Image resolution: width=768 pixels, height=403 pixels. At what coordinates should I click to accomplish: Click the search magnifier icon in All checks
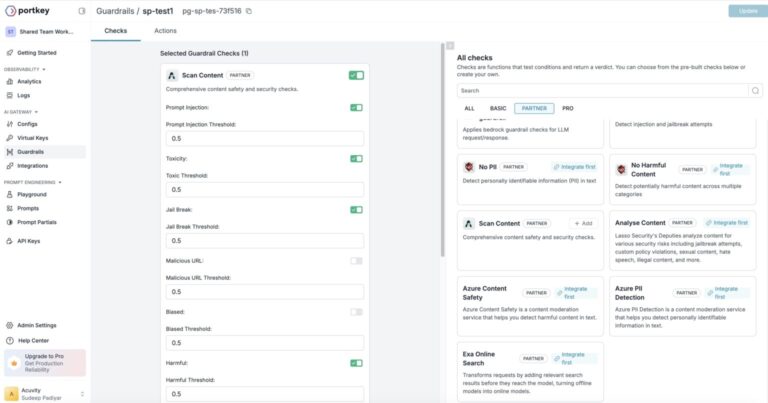(755, 90)
